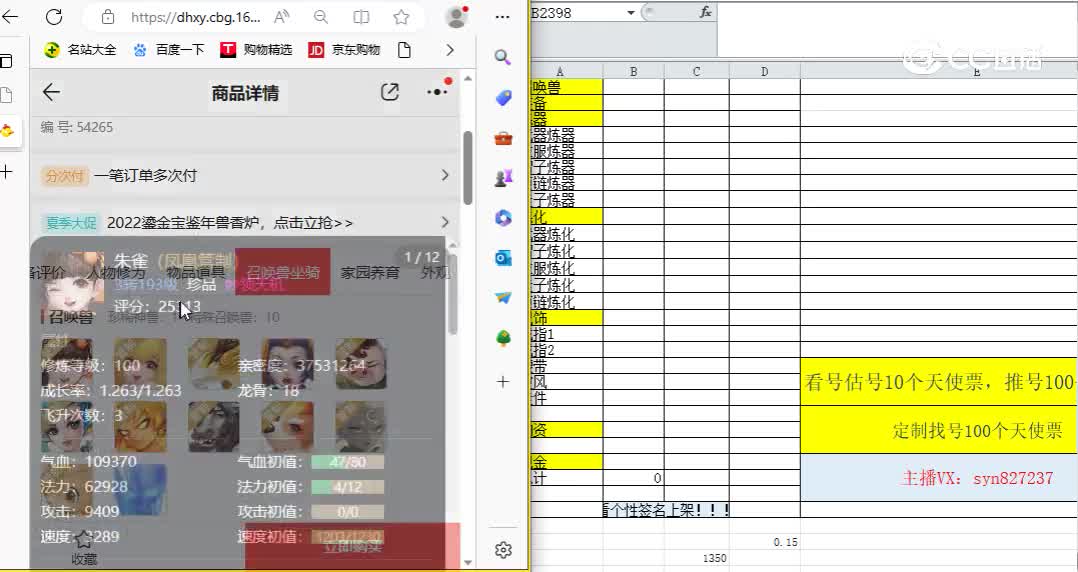Select Excel column B header
The width and height of the screenshot is (1078, 572).
(633, 72)
